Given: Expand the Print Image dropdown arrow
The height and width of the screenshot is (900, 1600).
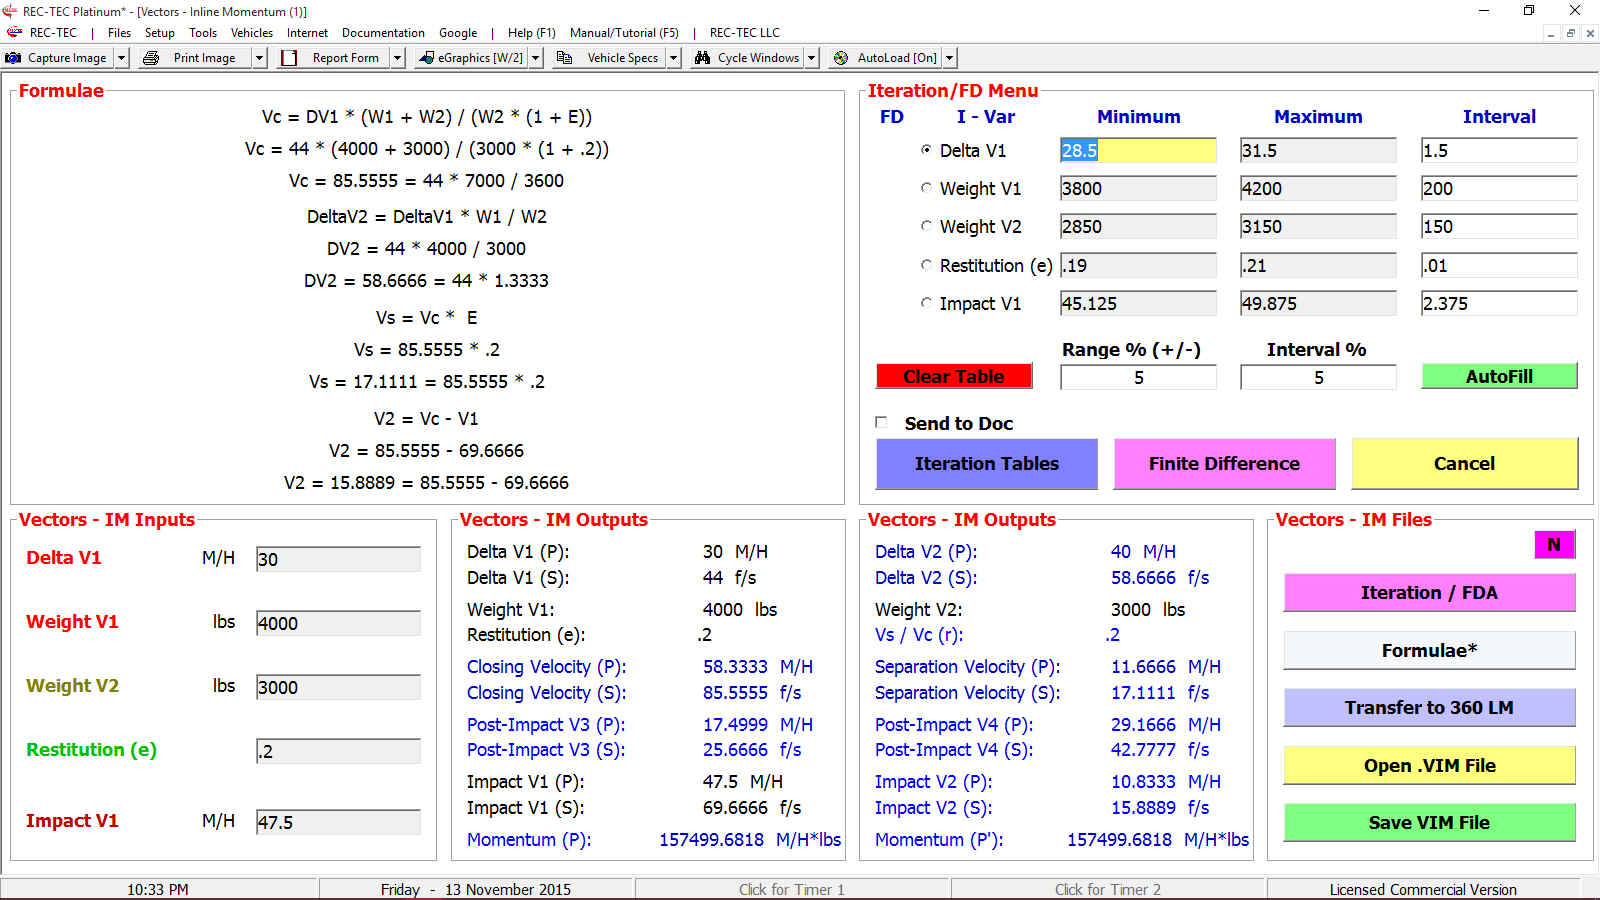Looking at the screenshot, I should [259, 58].
